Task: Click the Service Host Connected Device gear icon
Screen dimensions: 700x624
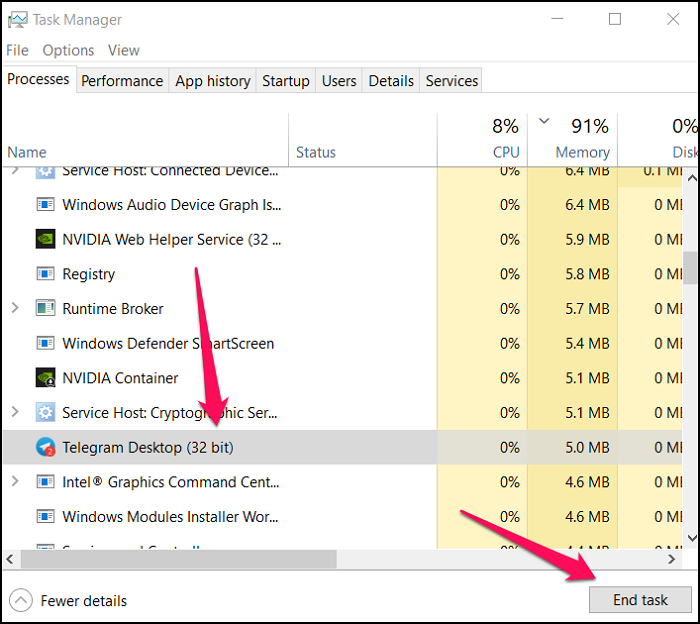Action: point(45,172)
